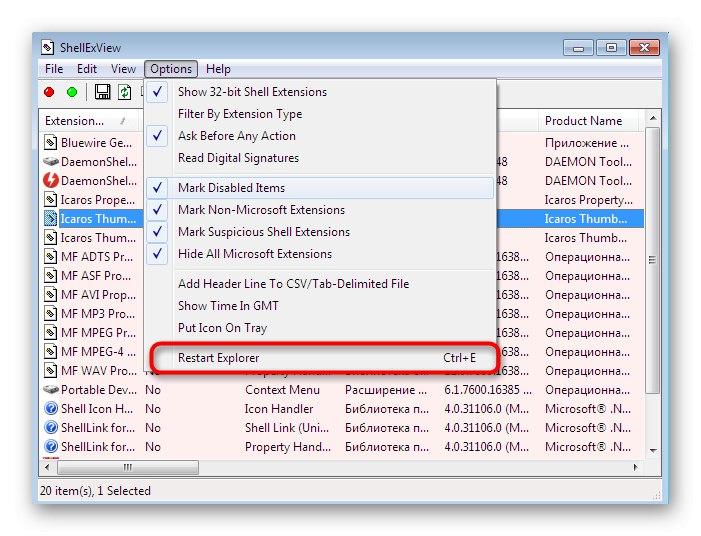The width and height of the screenshot is (701, 536).
Task: Click the vertical scrollbar up arrow
Action: coord(653,118)
